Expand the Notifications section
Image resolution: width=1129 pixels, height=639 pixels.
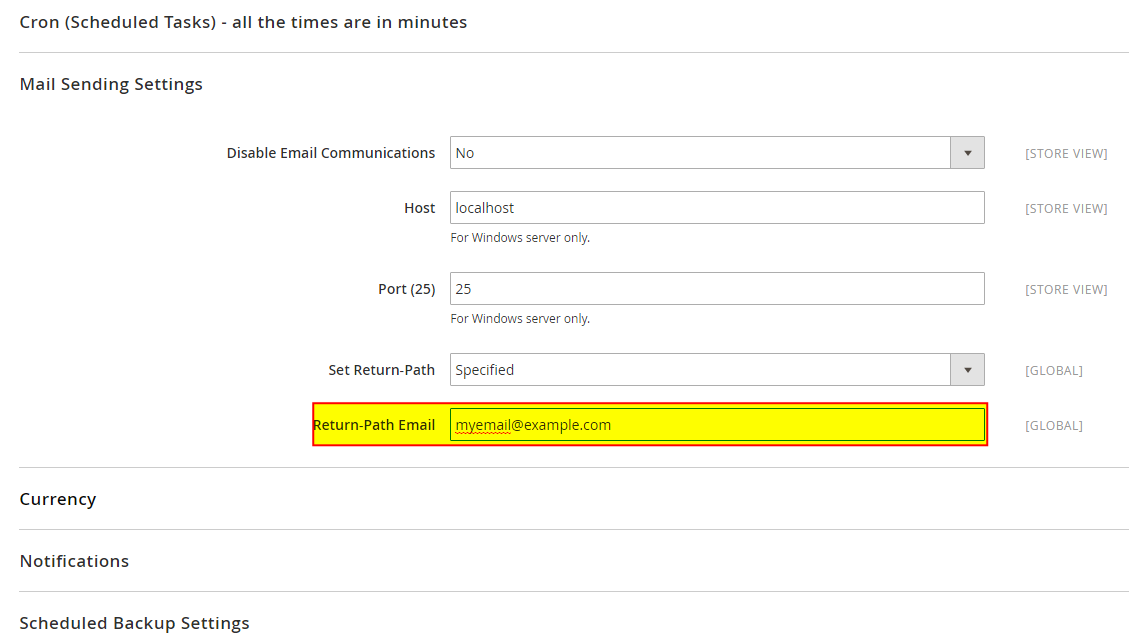tap(74, 561)
